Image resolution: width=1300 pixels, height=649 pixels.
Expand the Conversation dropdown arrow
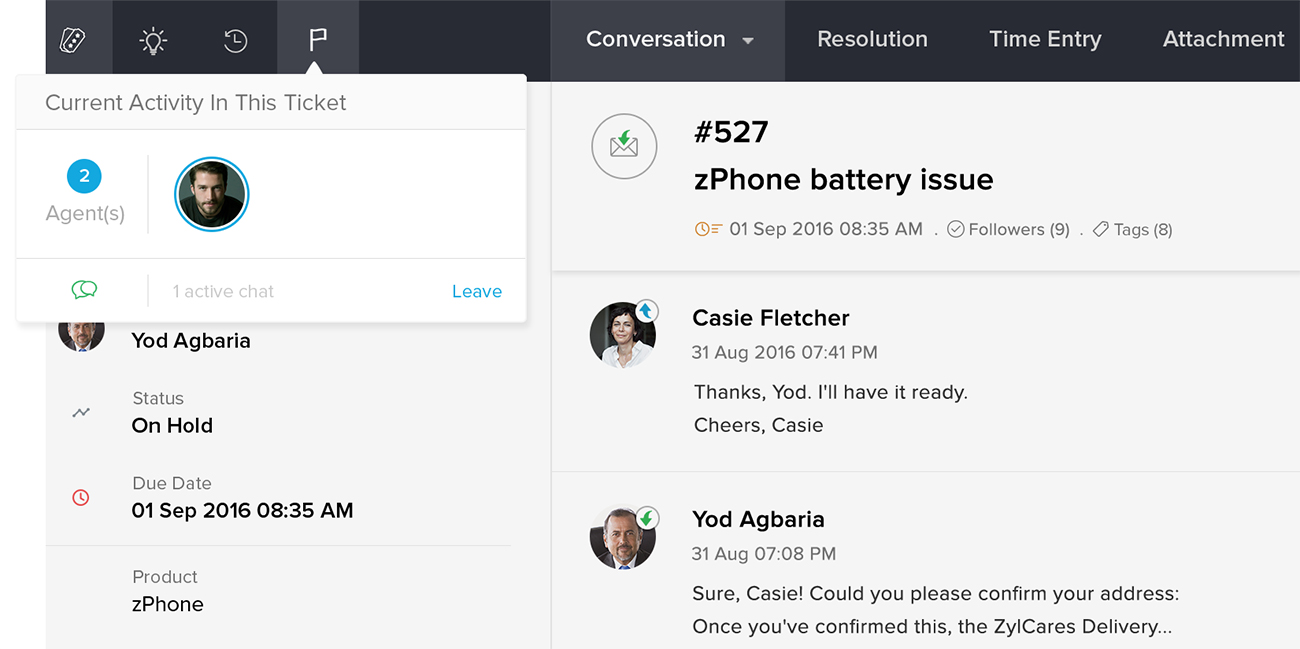tap(747, 41)
